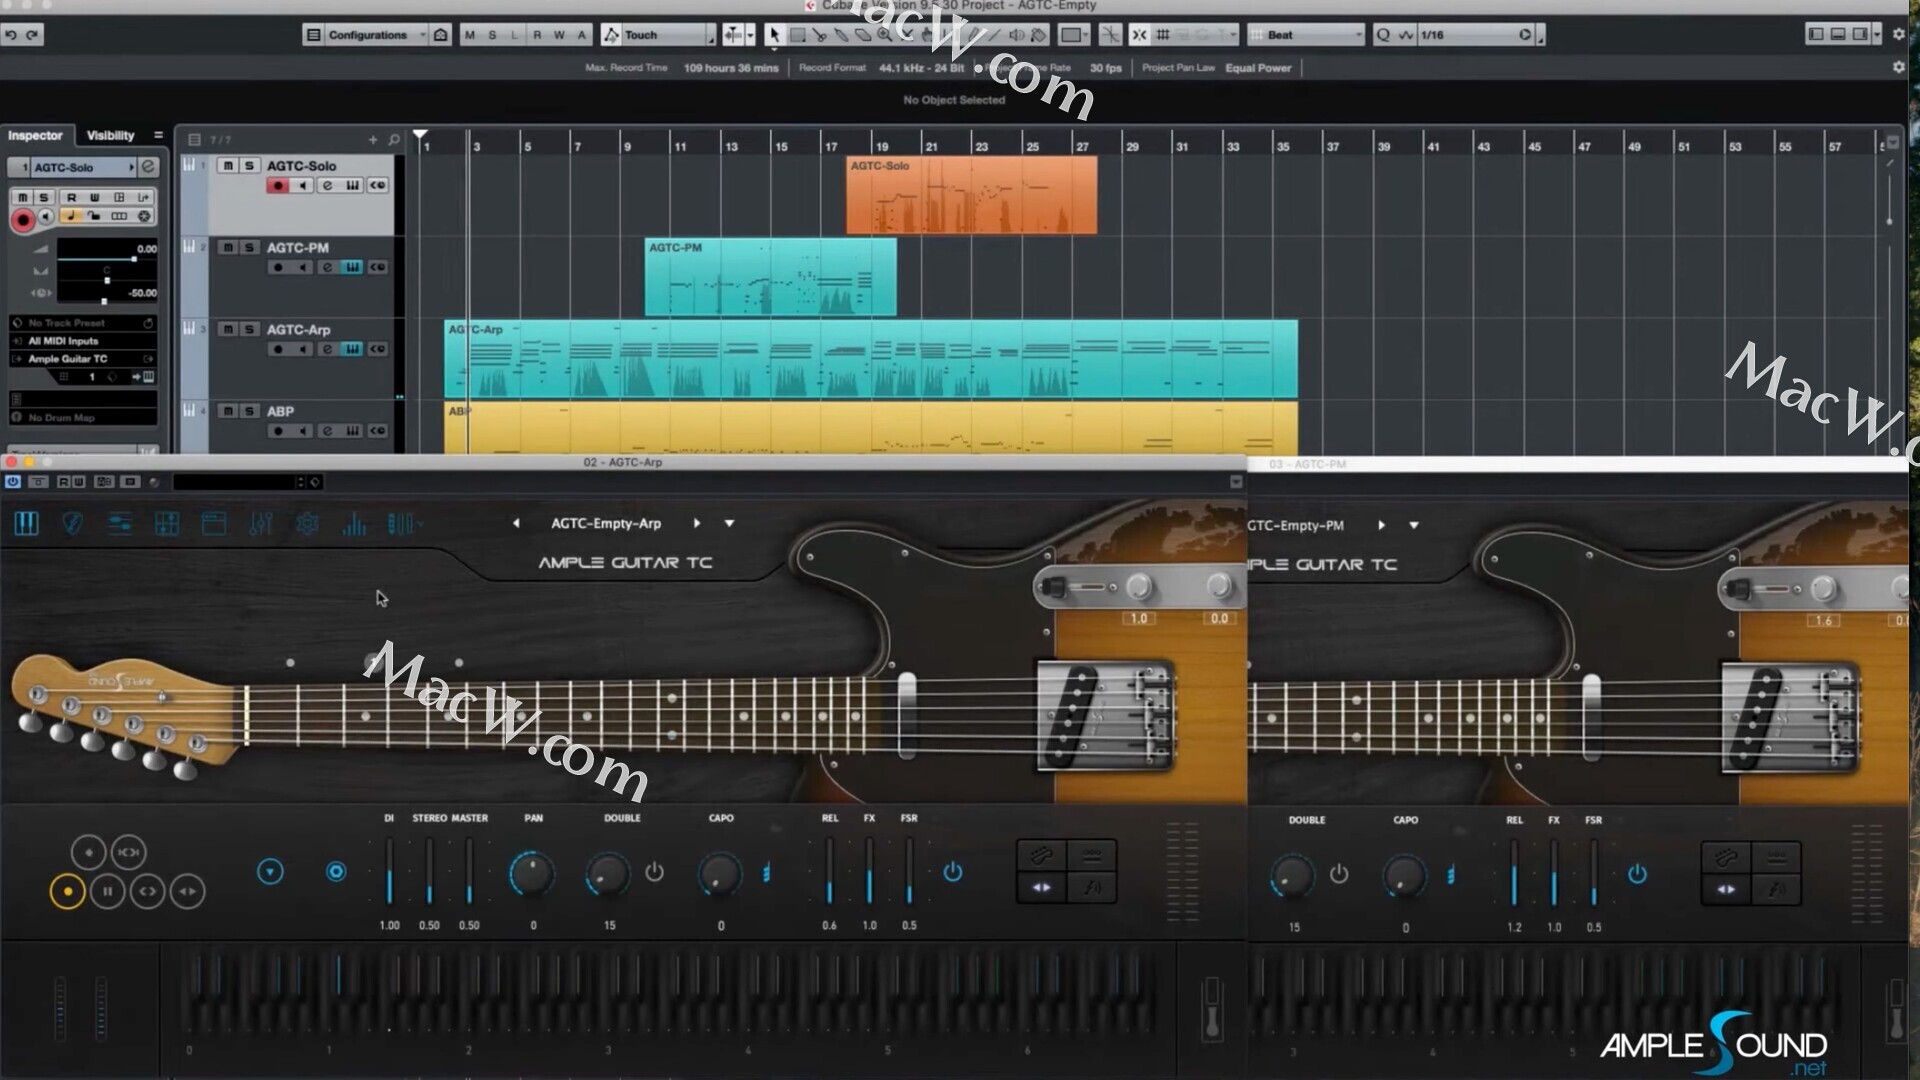Viewport: 1920px width, 1080px height.
Task: Select the AGTC-Solo track name
Action: pyautogui.click(x=301, y=167)
